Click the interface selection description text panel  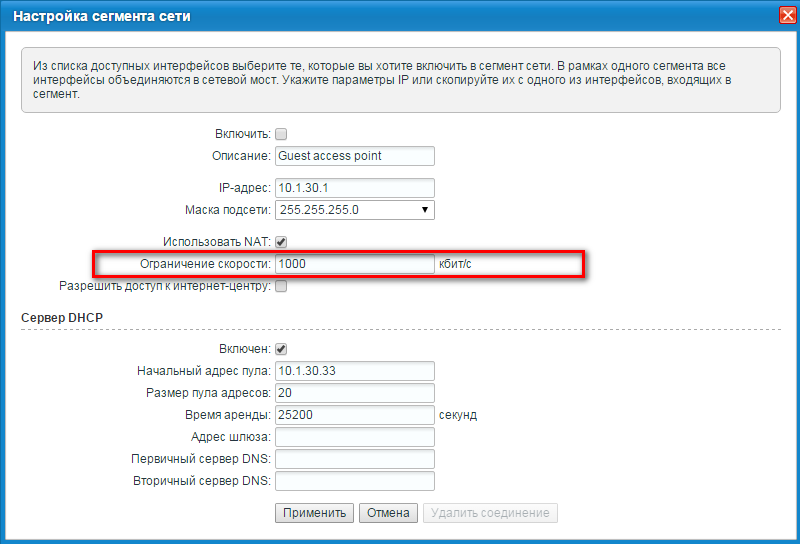pos(400,80)
